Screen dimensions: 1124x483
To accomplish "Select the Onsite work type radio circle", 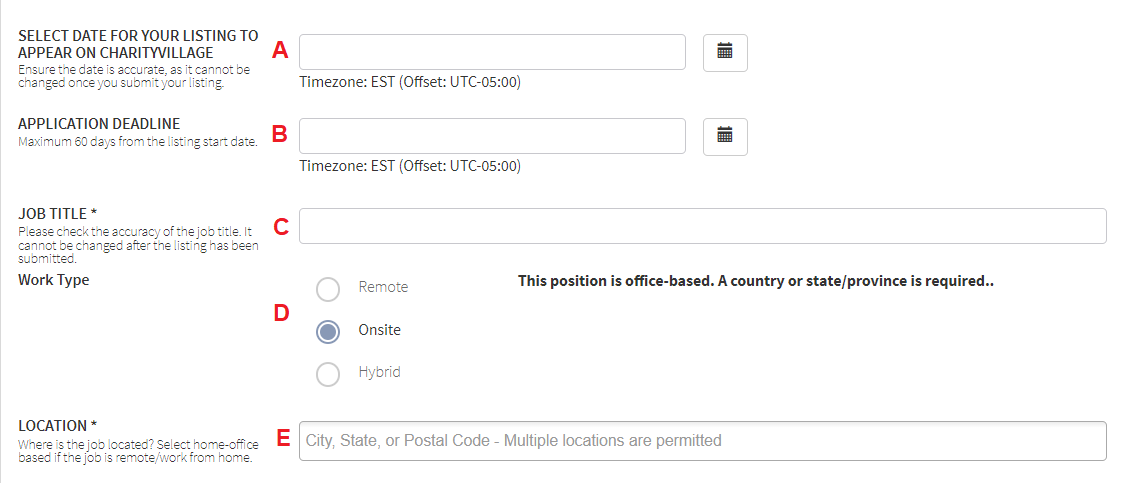I will click(x=328, y=331).
